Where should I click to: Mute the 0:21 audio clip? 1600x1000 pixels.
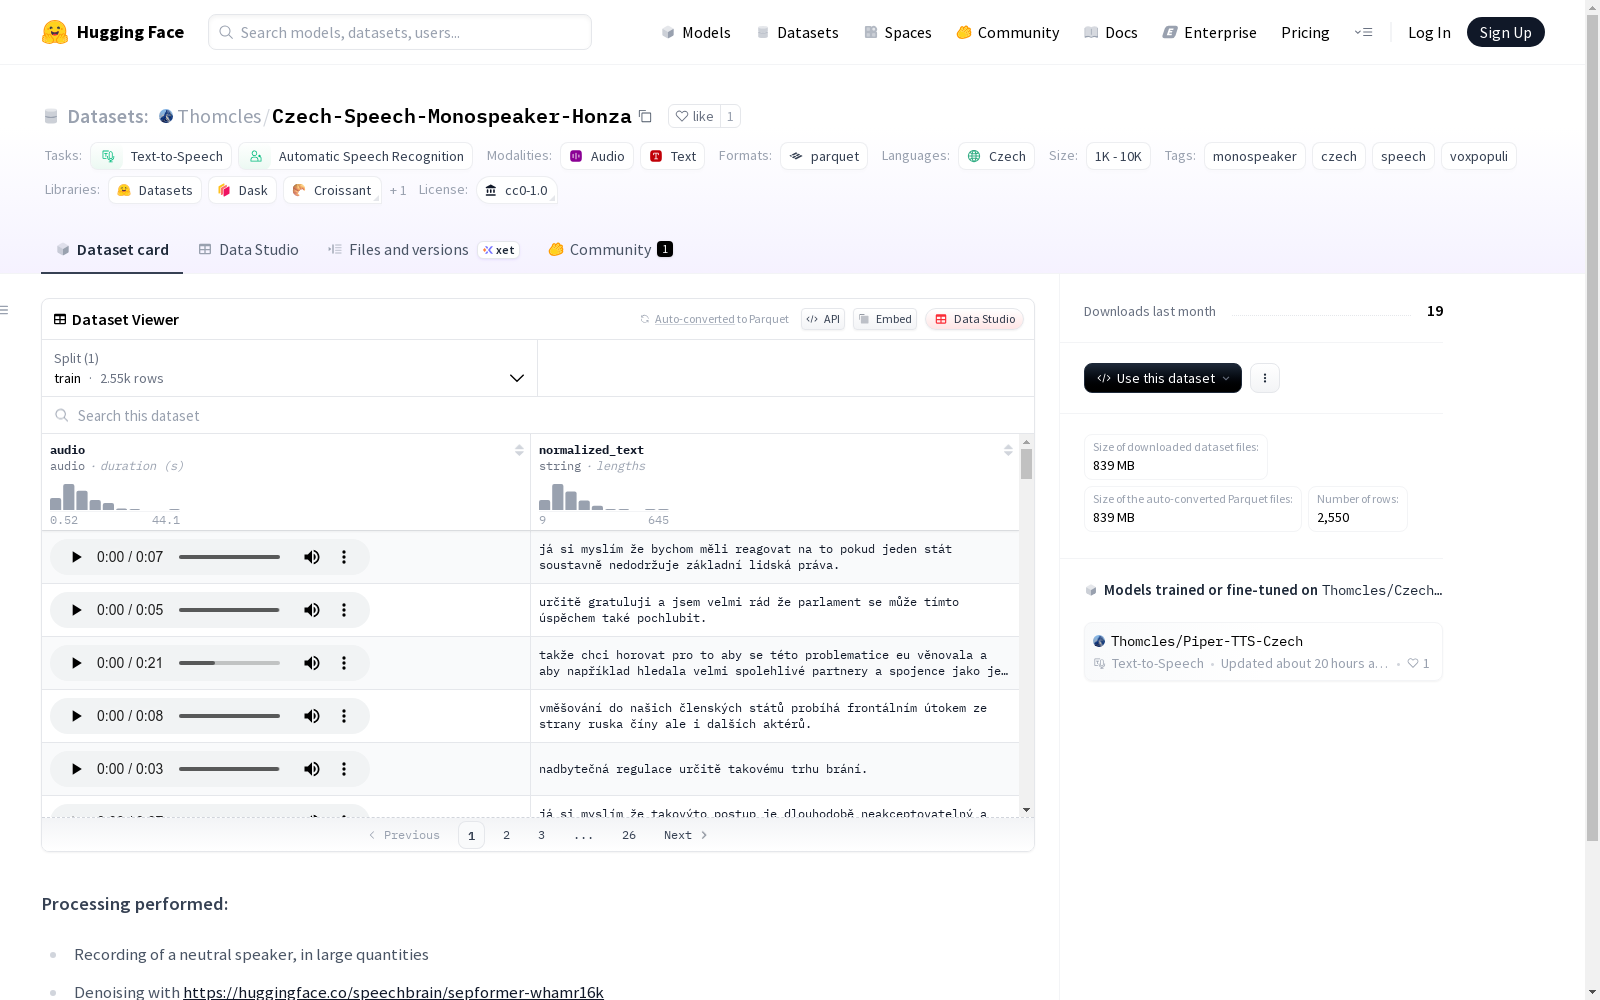[x=312, y=663]
